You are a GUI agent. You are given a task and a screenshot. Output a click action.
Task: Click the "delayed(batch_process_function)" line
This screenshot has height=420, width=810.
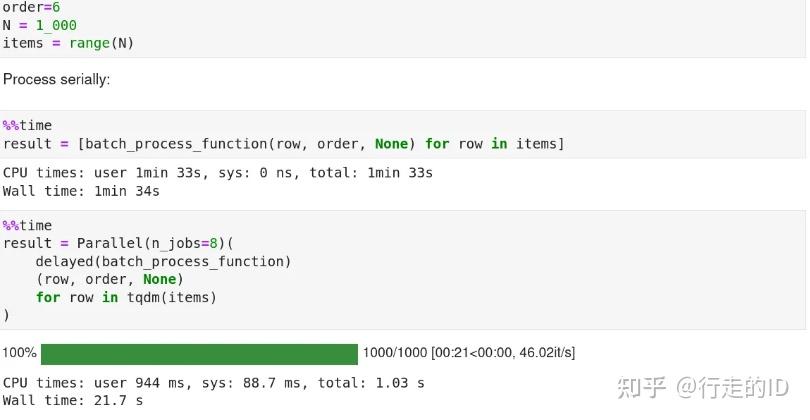coord(163,262)
